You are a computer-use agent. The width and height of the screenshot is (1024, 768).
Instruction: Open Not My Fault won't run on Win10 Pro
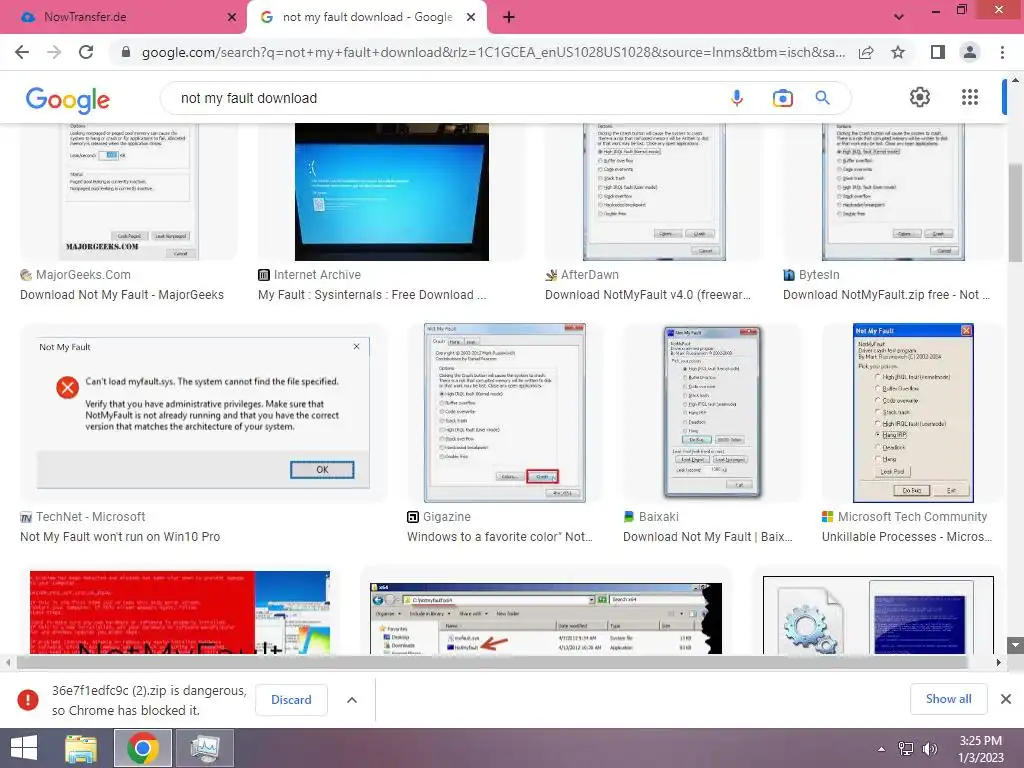[120, 537]
